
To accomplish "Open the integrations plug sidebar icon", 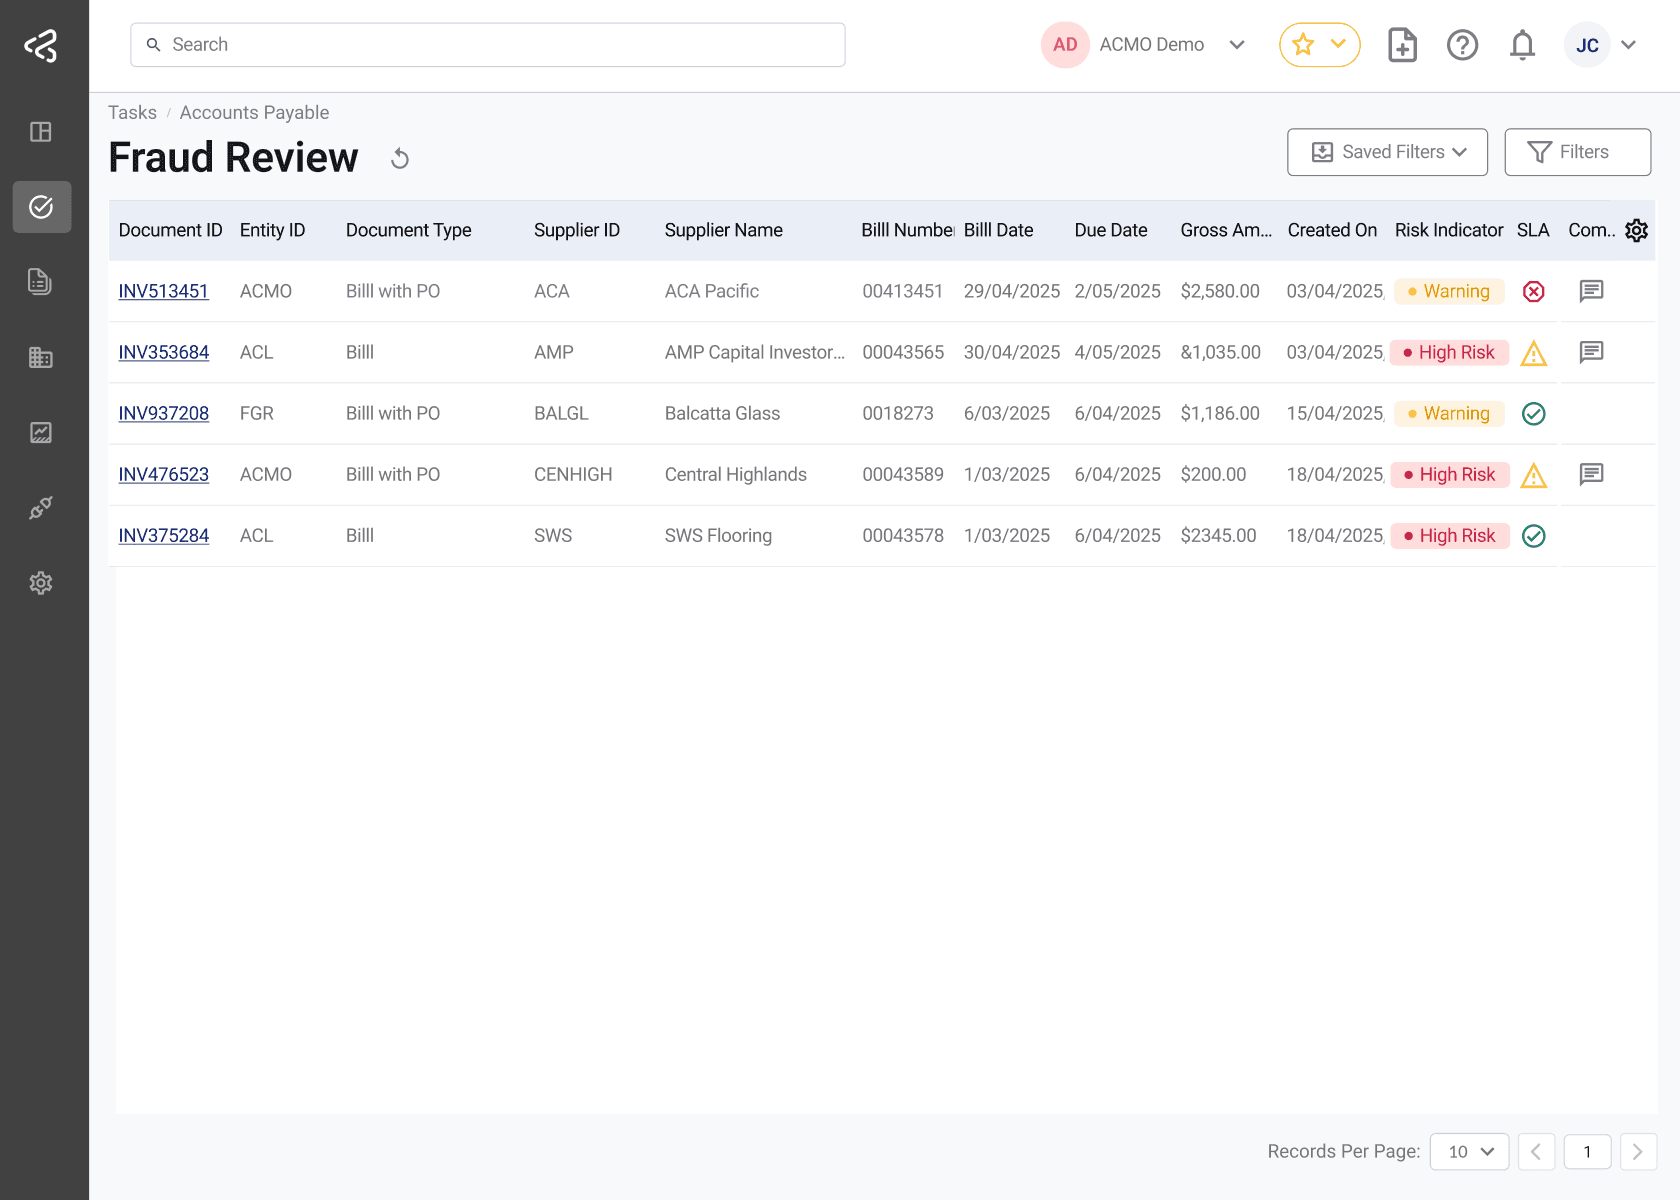I will pos(41,508).
